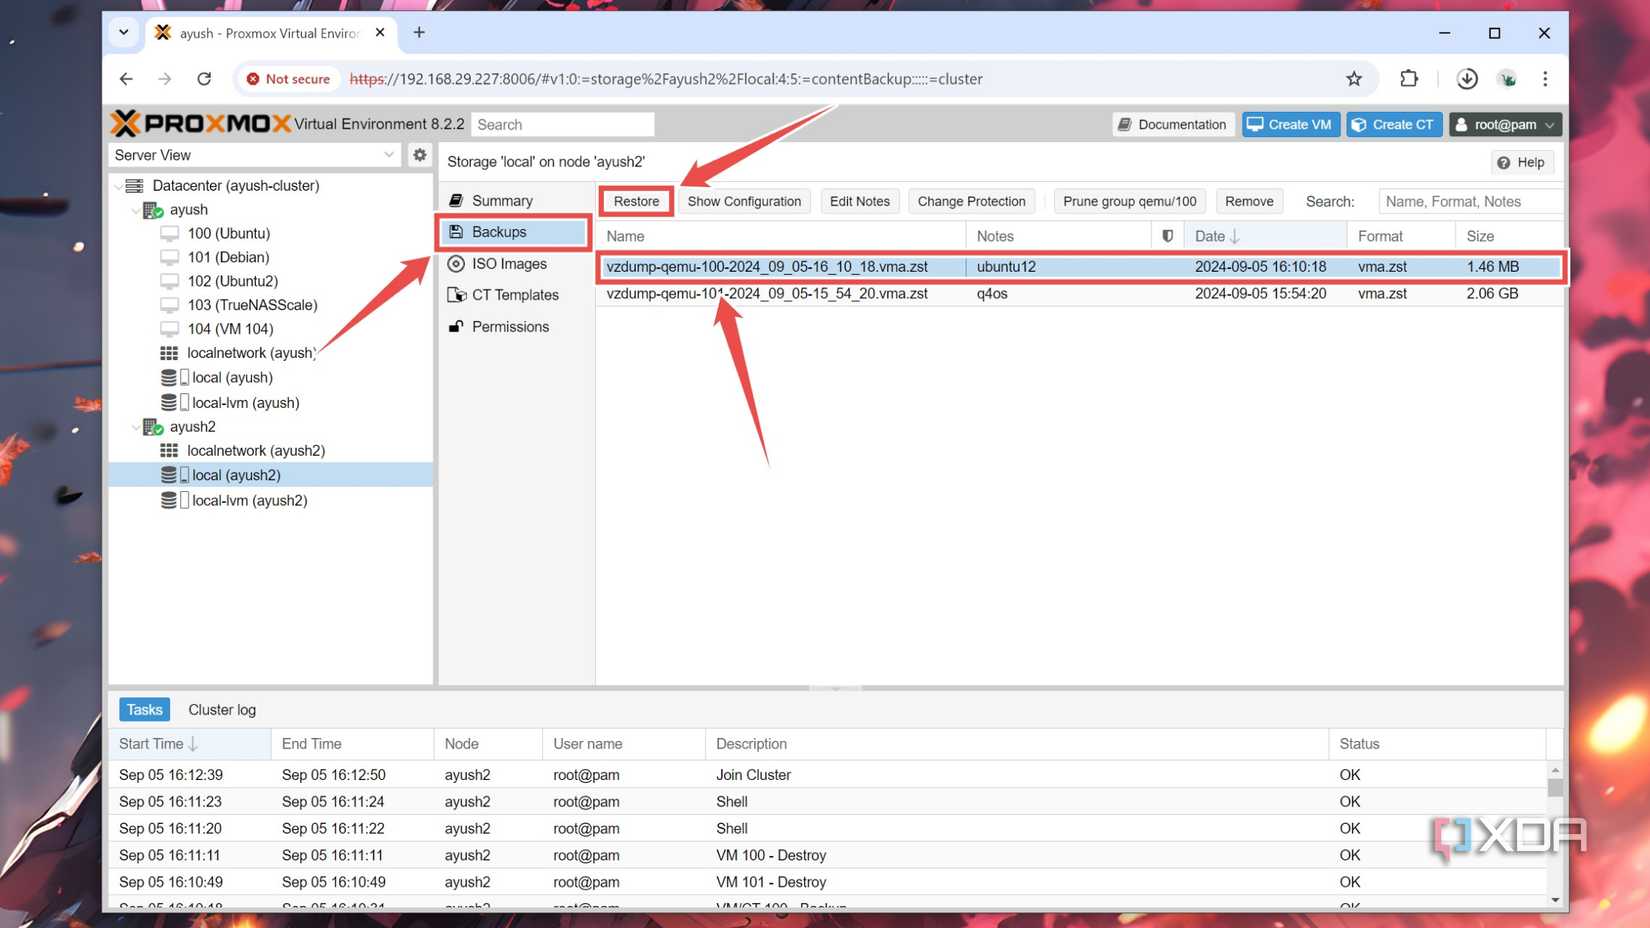
Task: Click the Not secure site warning
Action: click(288, 79)
